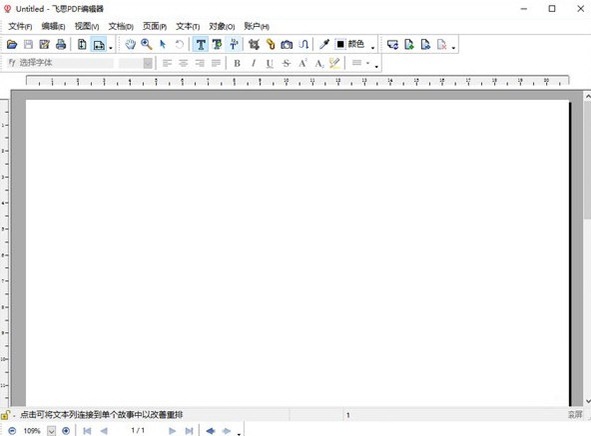Click the insert page icon with green plus
Image resolution: width=591 pixels, height=436 pixels.
click(409, 44)
